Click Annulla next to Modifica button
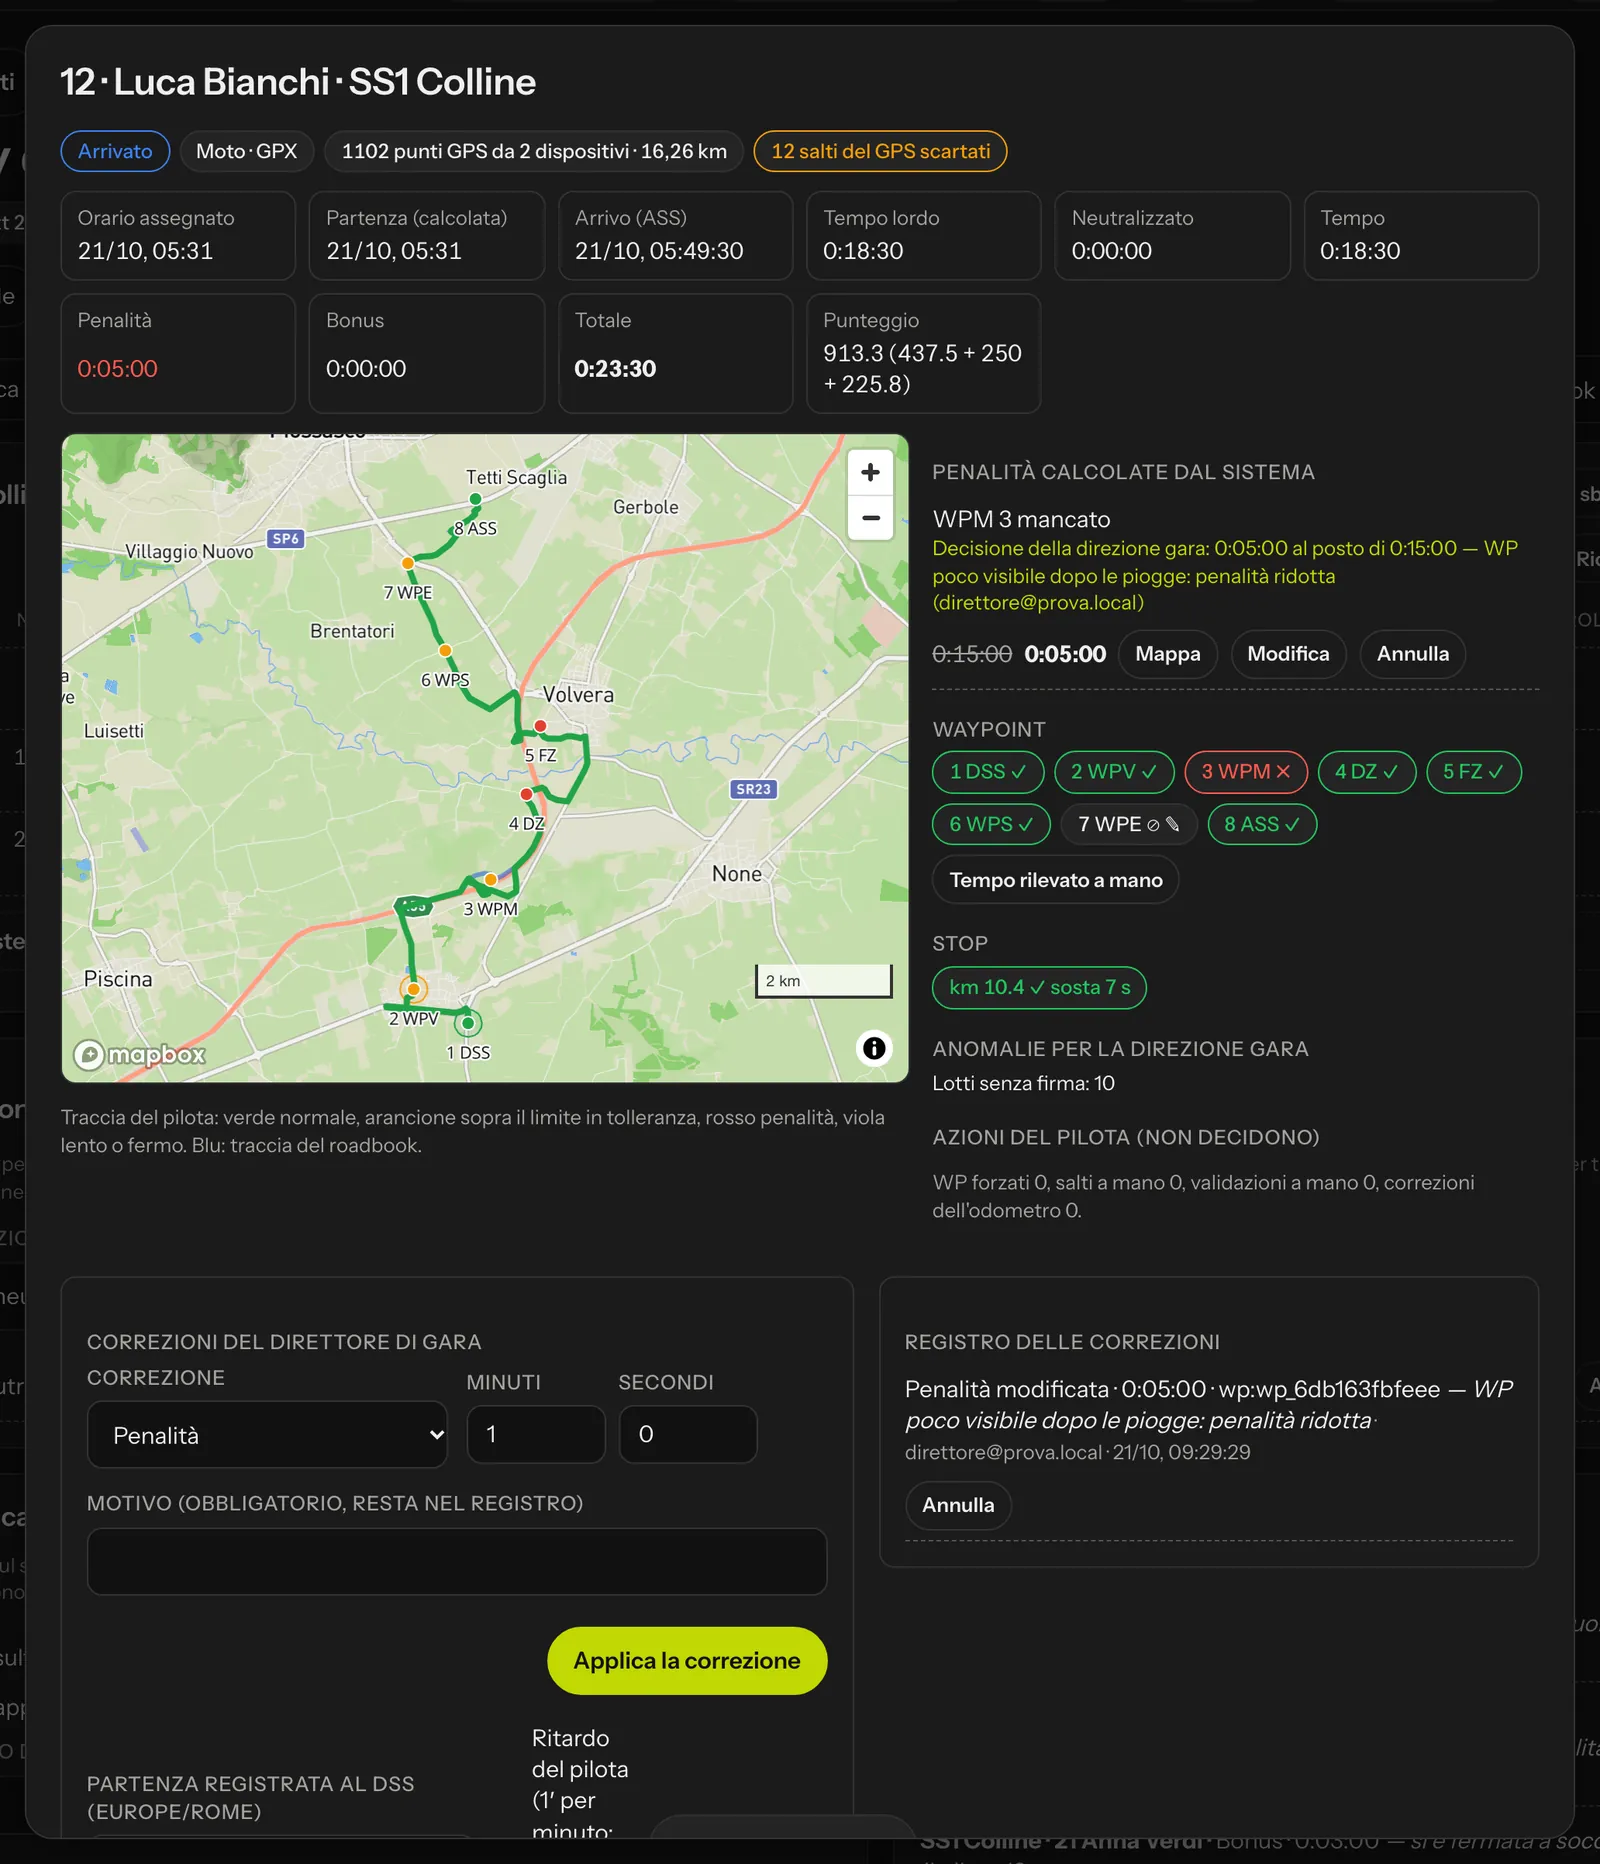This screenshot has width=1600, height=1864. pyautogui.click(x=1412, y=654)
